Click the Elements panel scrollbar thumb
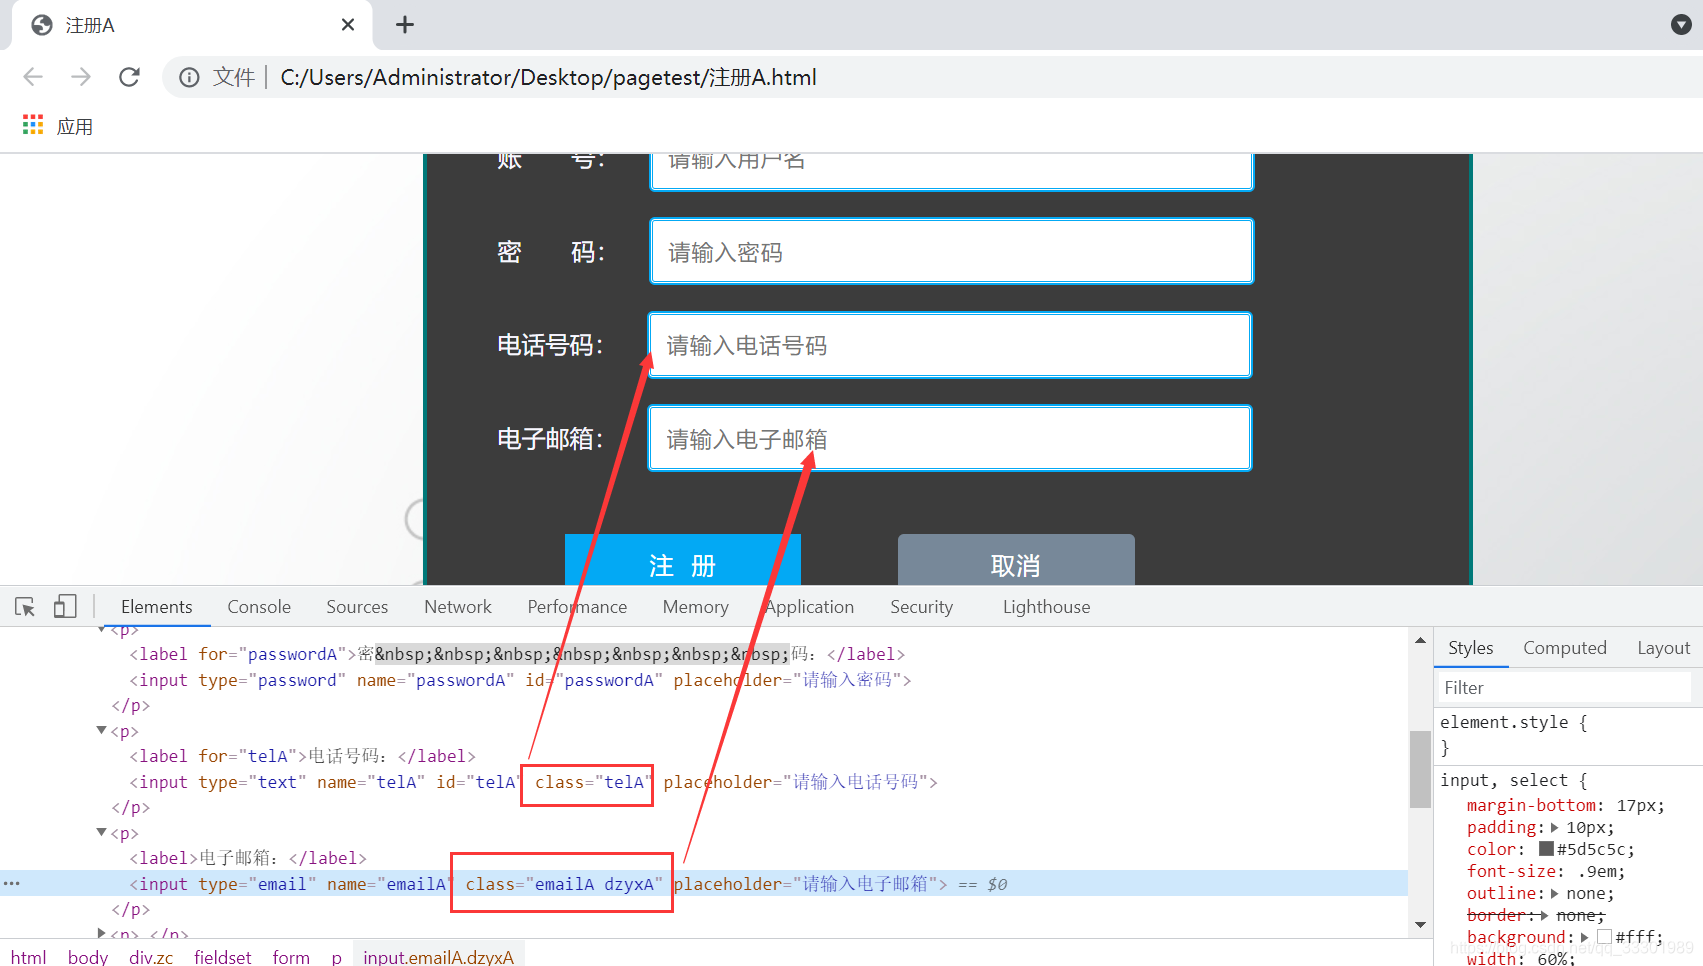This screenshot has width=1703, height=966. pyautogui.click(x=1420, y=769)
